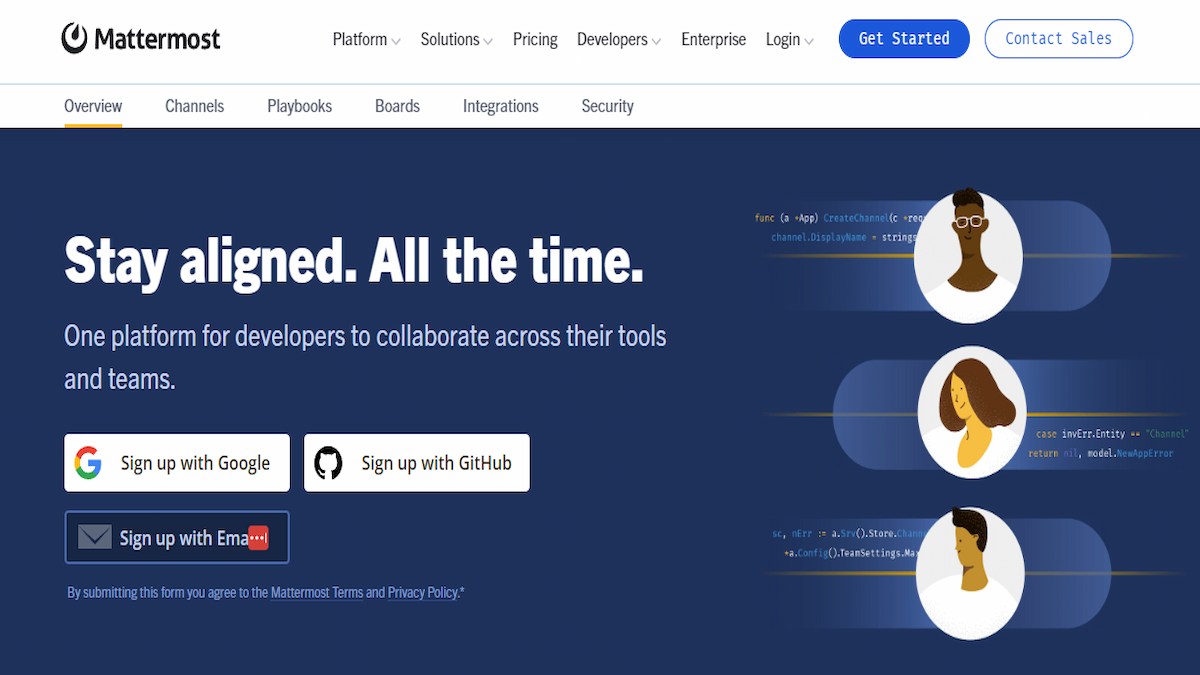The width and height of the screenshot is (1200, 675).
Task: Open the Solutions dropdown menu
Action: click(x=456, y=39)
